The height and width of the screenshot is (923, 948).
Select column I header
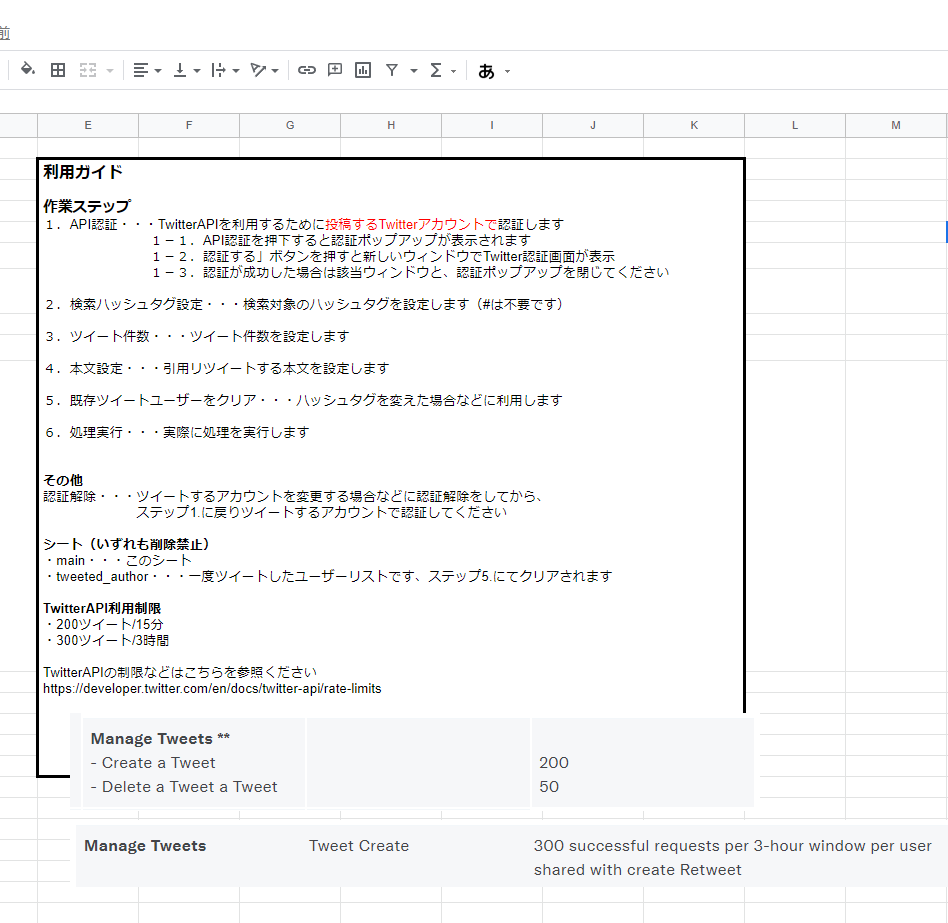492,125
